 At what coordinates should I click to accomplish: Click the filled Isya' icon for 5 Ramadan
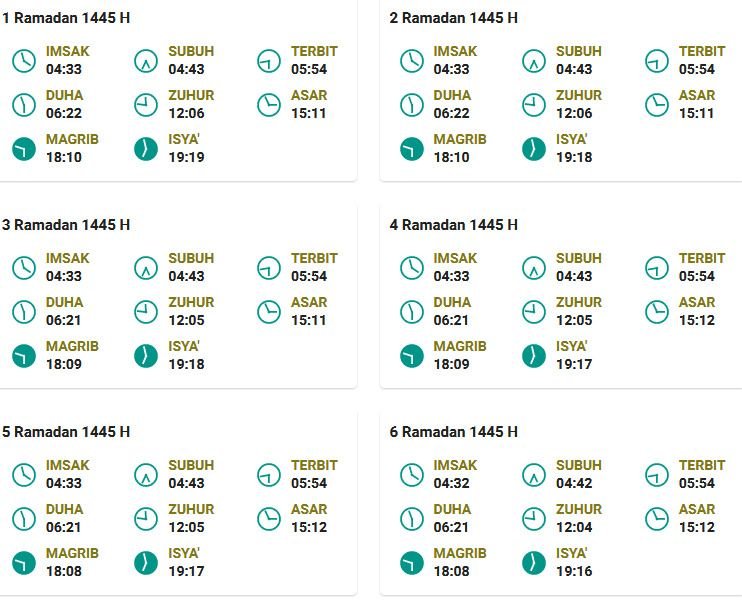146,563
